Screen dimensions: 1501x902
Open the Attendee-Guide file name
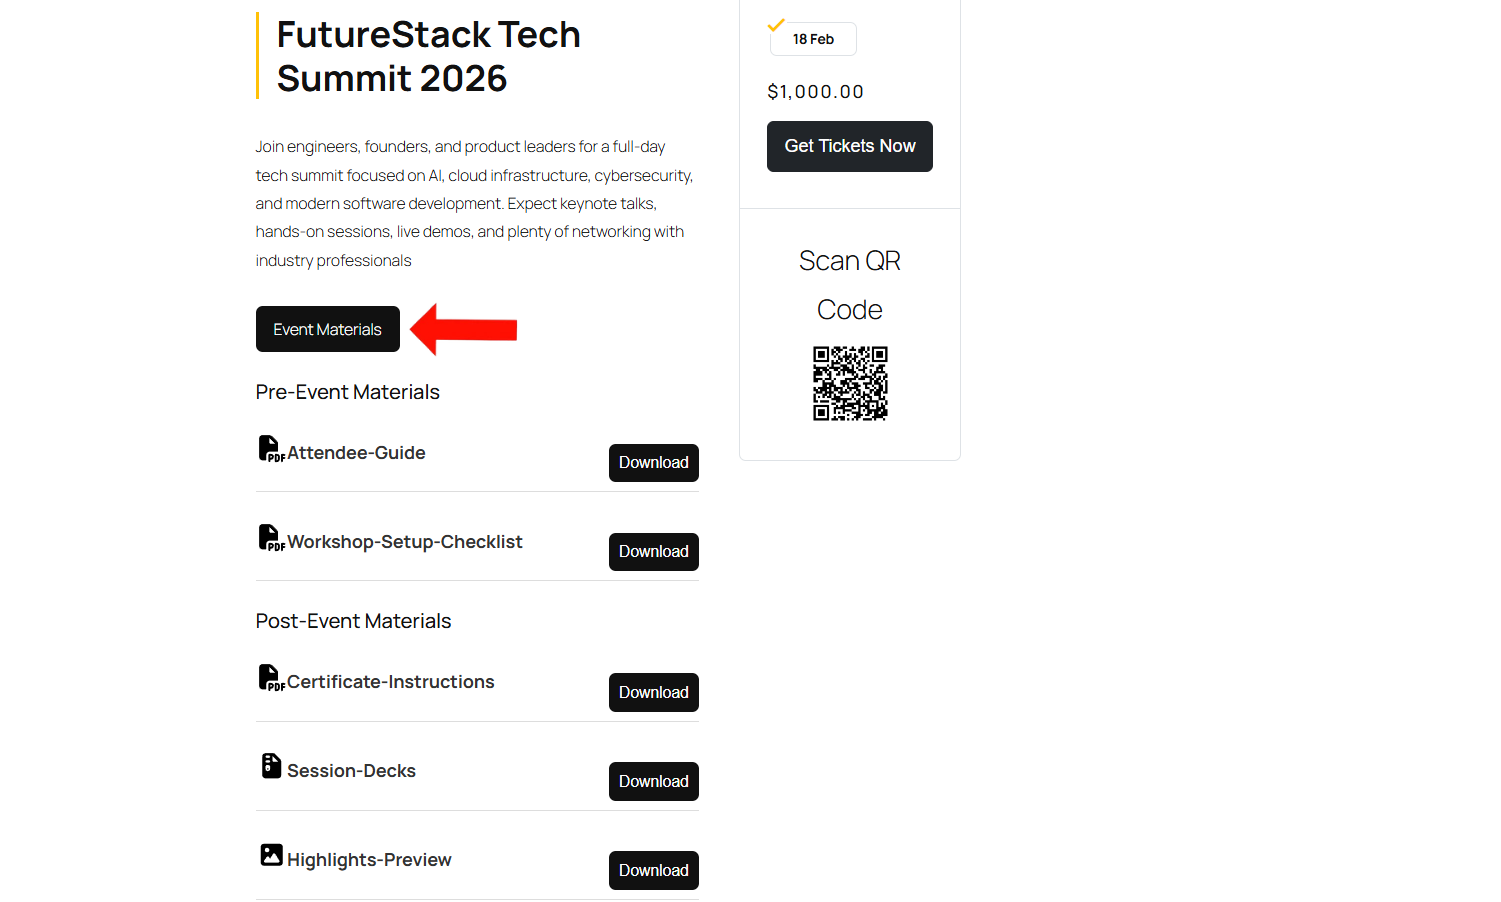(x=356, y=453)
